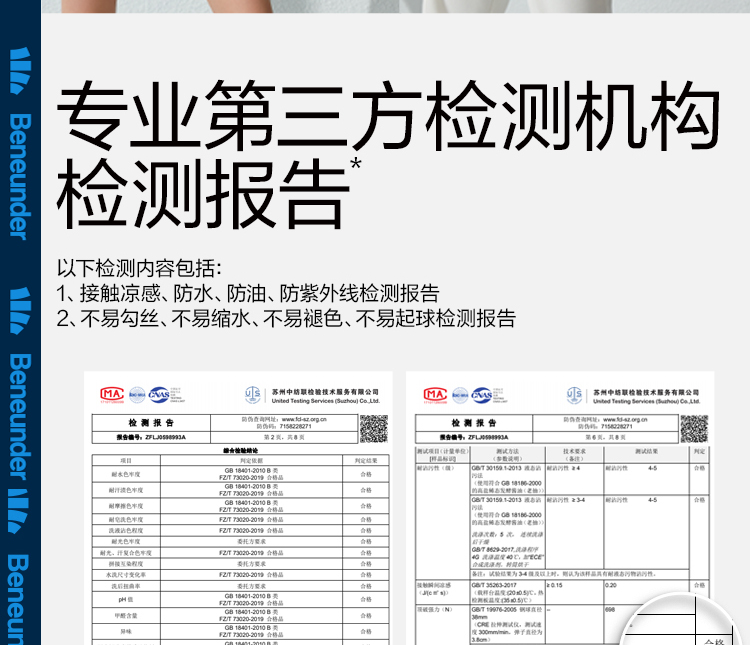The height and width of the screenshot is (645, 750).
Task: Click 耐汗渍色牢度 row label
Action: point(126,490)
